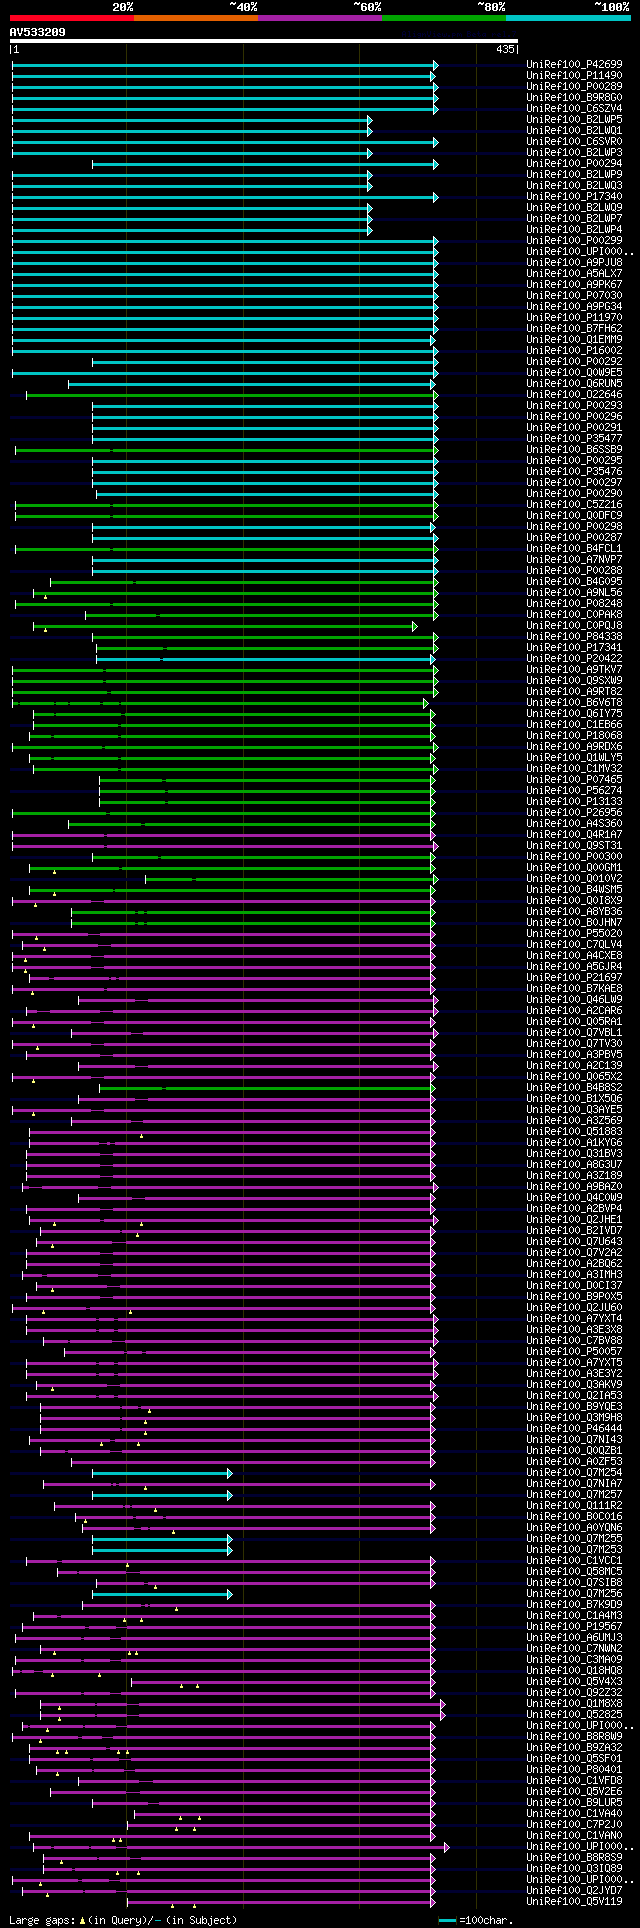The height and width of the screenshot is (1928, 640).
Task: Click label UniRef100_P11970
Action: 574,318
